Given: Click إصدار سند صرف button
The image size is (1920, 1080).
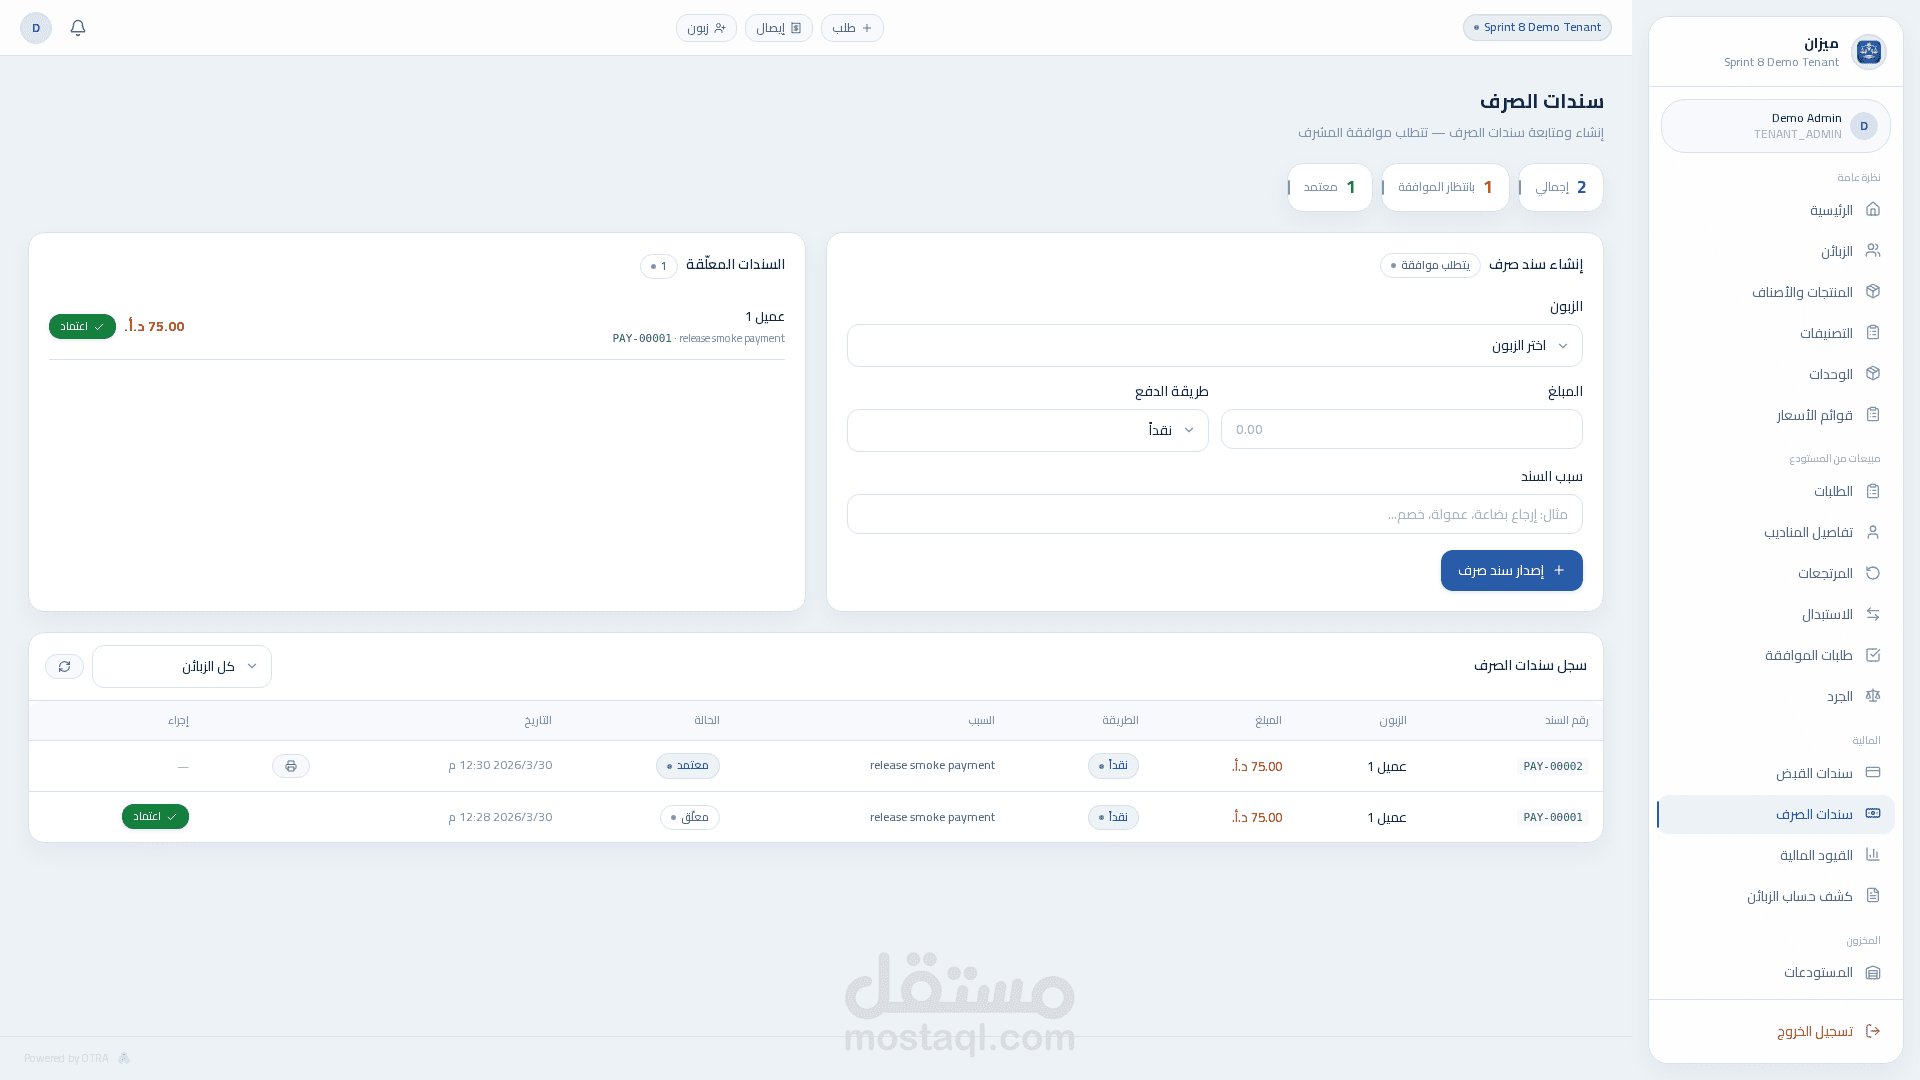Looking at the screenshot, I should point(1511,571).
